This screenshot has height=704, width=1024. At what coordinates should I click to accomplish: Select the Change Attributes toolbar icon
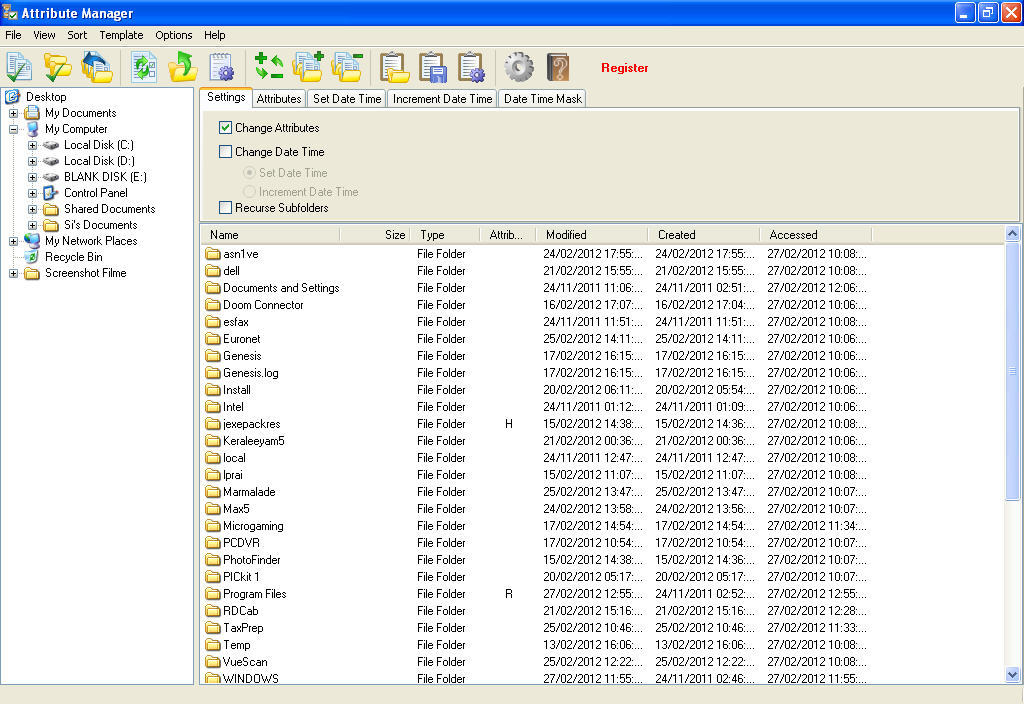pos(20,67)
